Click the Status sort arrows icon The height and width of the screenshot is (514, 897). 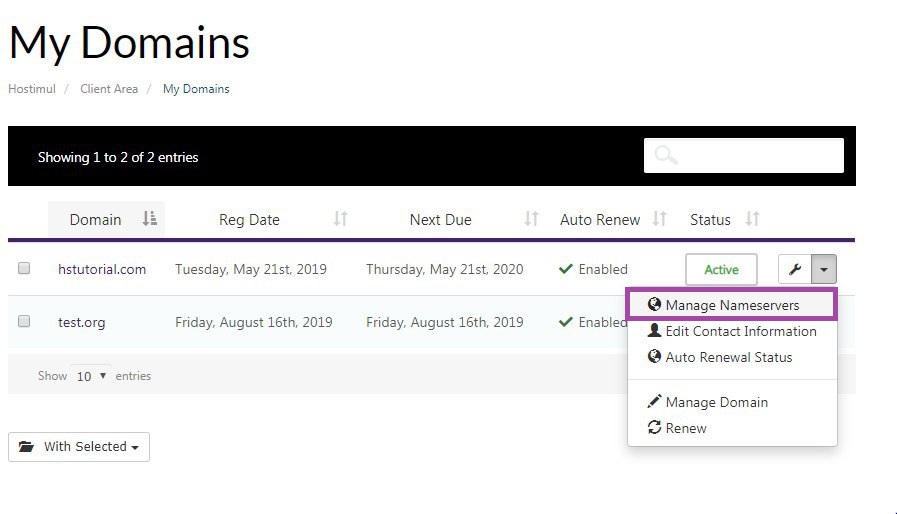pyautogui.click(x=753, y=219)
